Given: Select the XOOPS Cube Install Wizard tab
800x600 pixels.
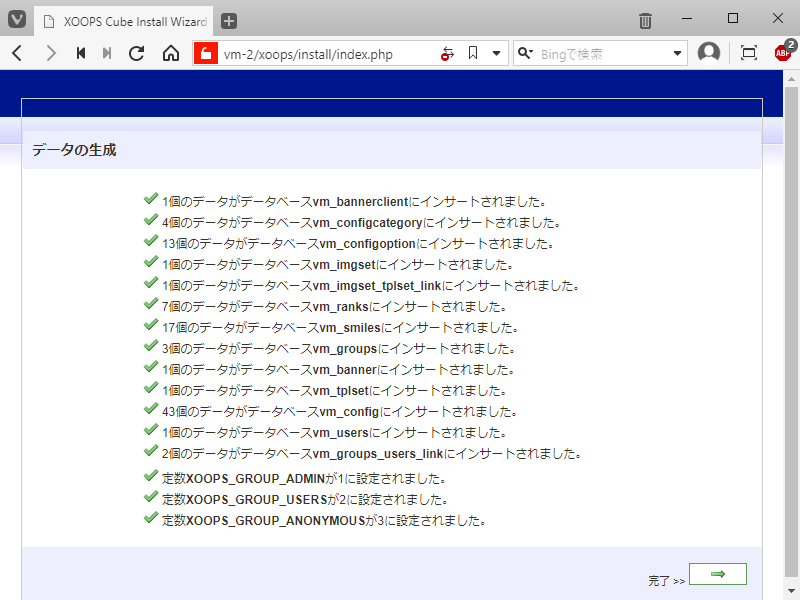Looking at the screenshot, I should pos(124,21).
